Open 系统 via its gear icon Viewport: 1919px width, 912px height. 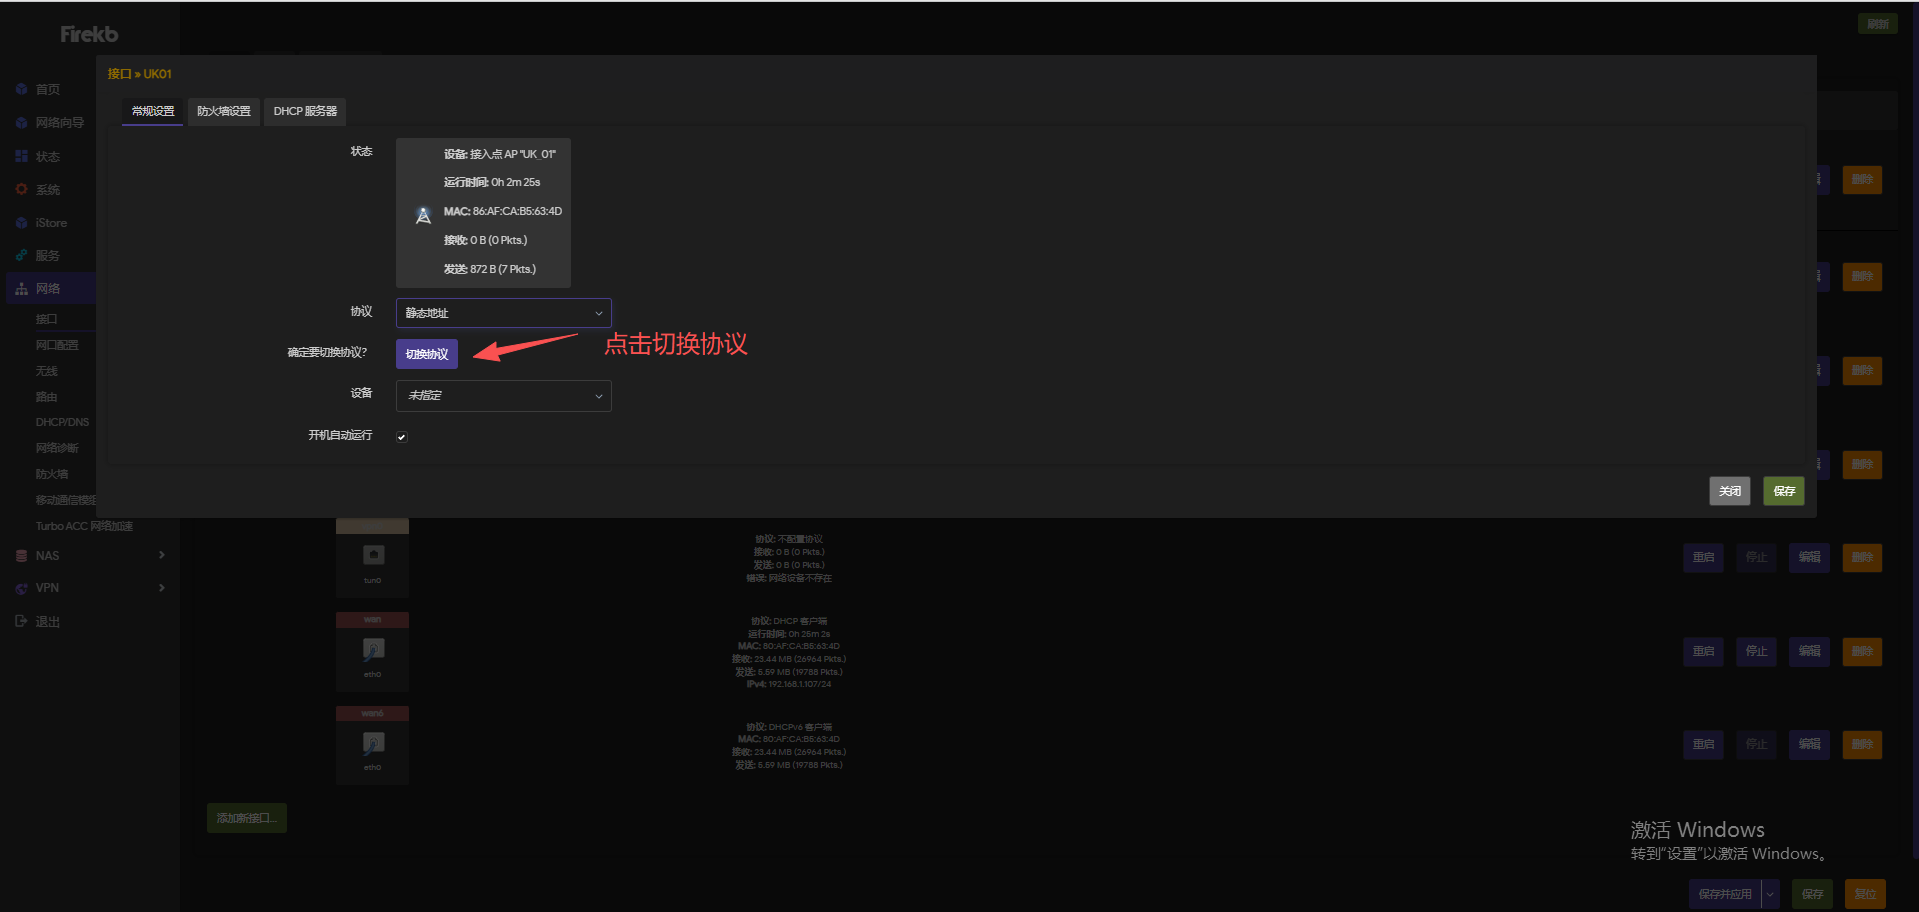[21, 190]
